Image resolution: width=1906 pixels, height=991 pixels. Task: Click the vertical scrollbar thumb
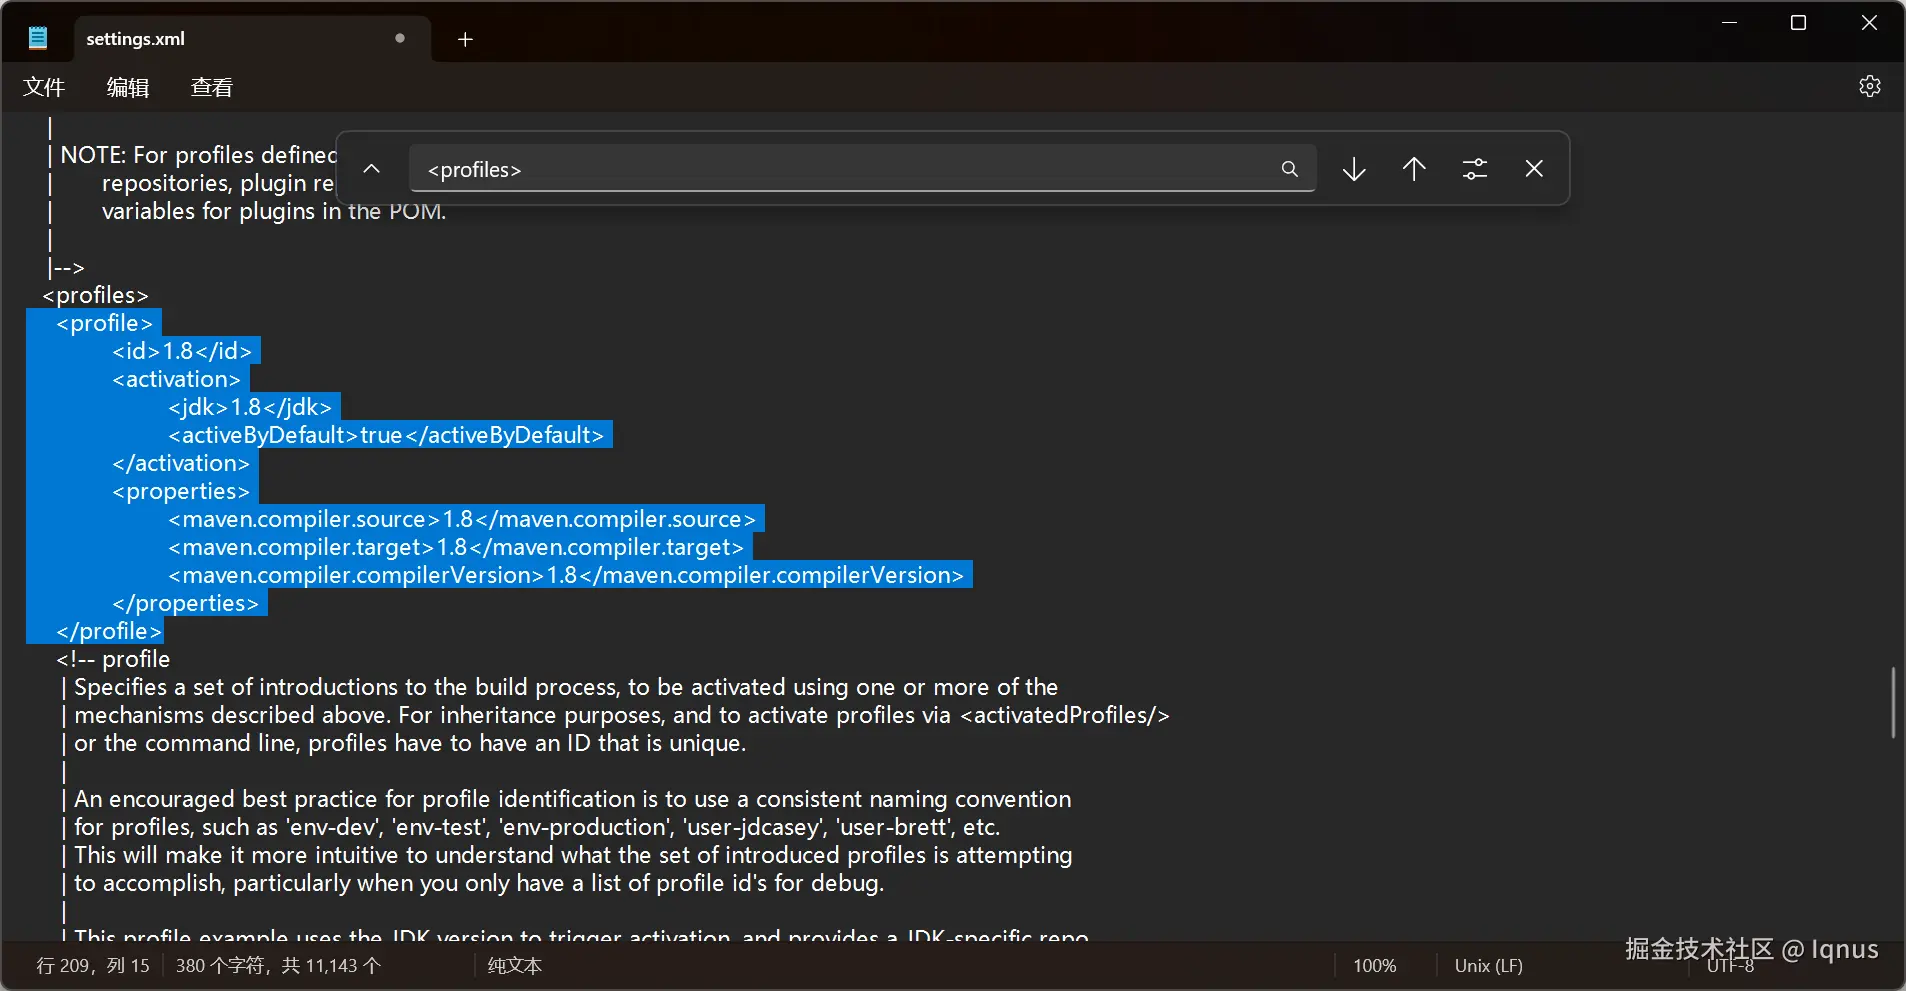[x=1893, y=703]
